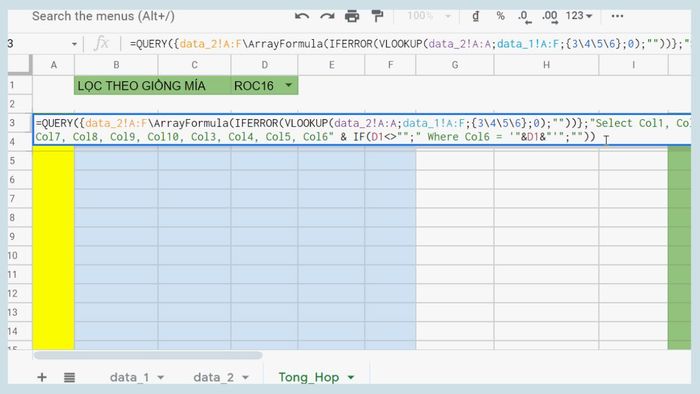
Task: Undo the last action
Action: coord(302,17)
